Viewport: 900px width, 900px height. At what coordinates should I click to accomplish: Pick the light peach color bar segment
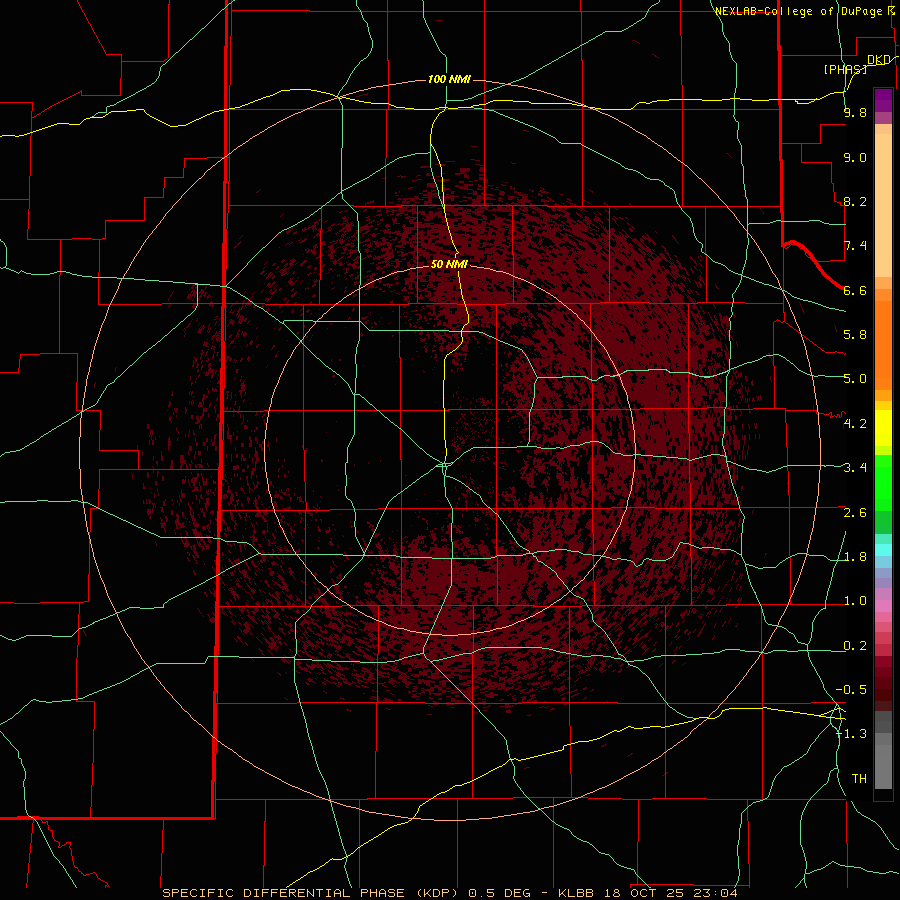click(x=883, y=207)
